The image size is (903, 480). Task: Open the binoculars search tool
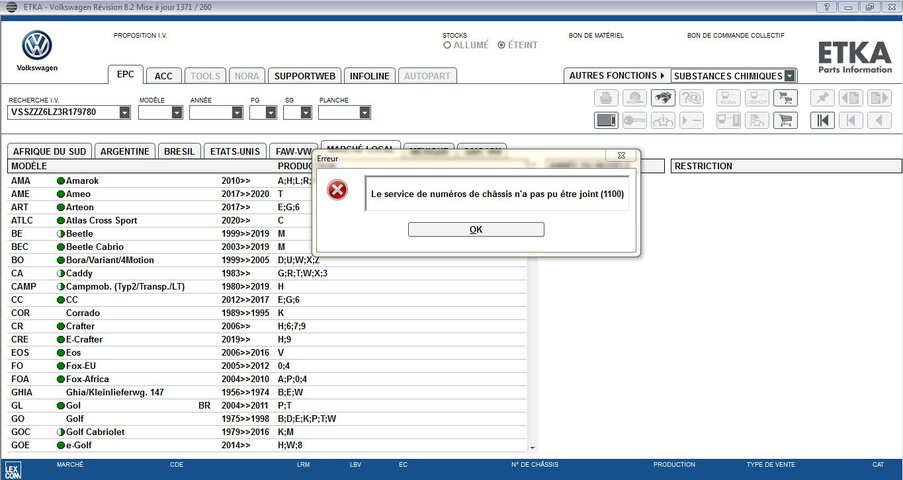pos(663,98)
